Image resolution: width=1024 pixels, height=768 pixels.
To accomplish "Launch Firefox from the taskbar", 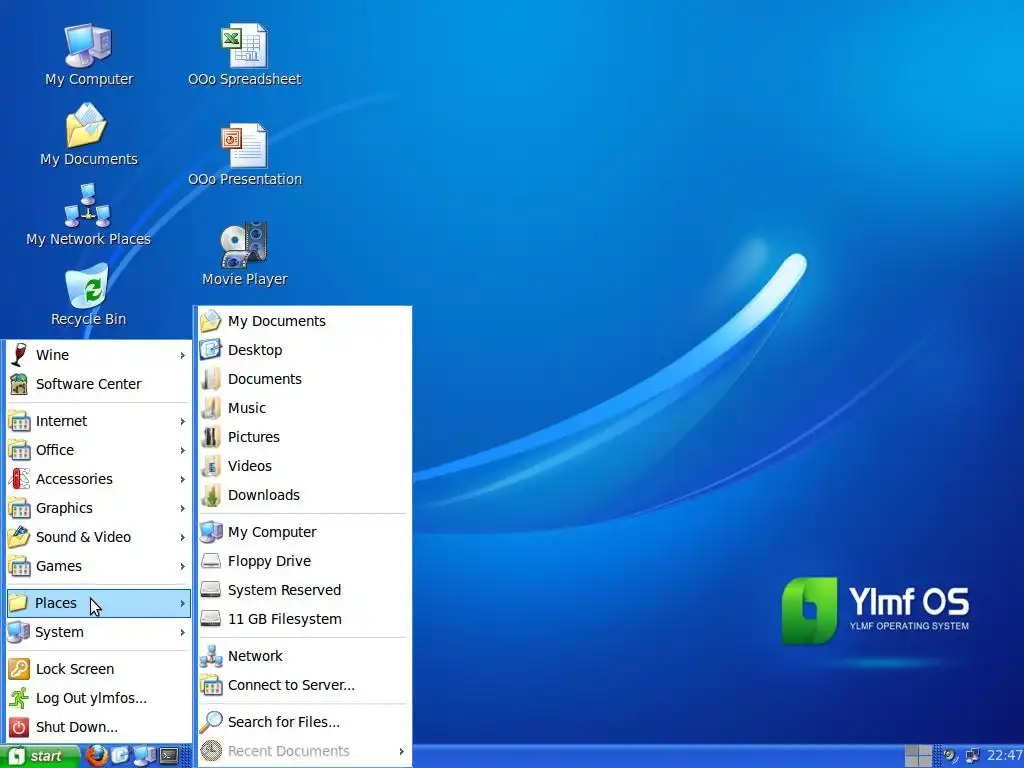I will pos(96,756).
